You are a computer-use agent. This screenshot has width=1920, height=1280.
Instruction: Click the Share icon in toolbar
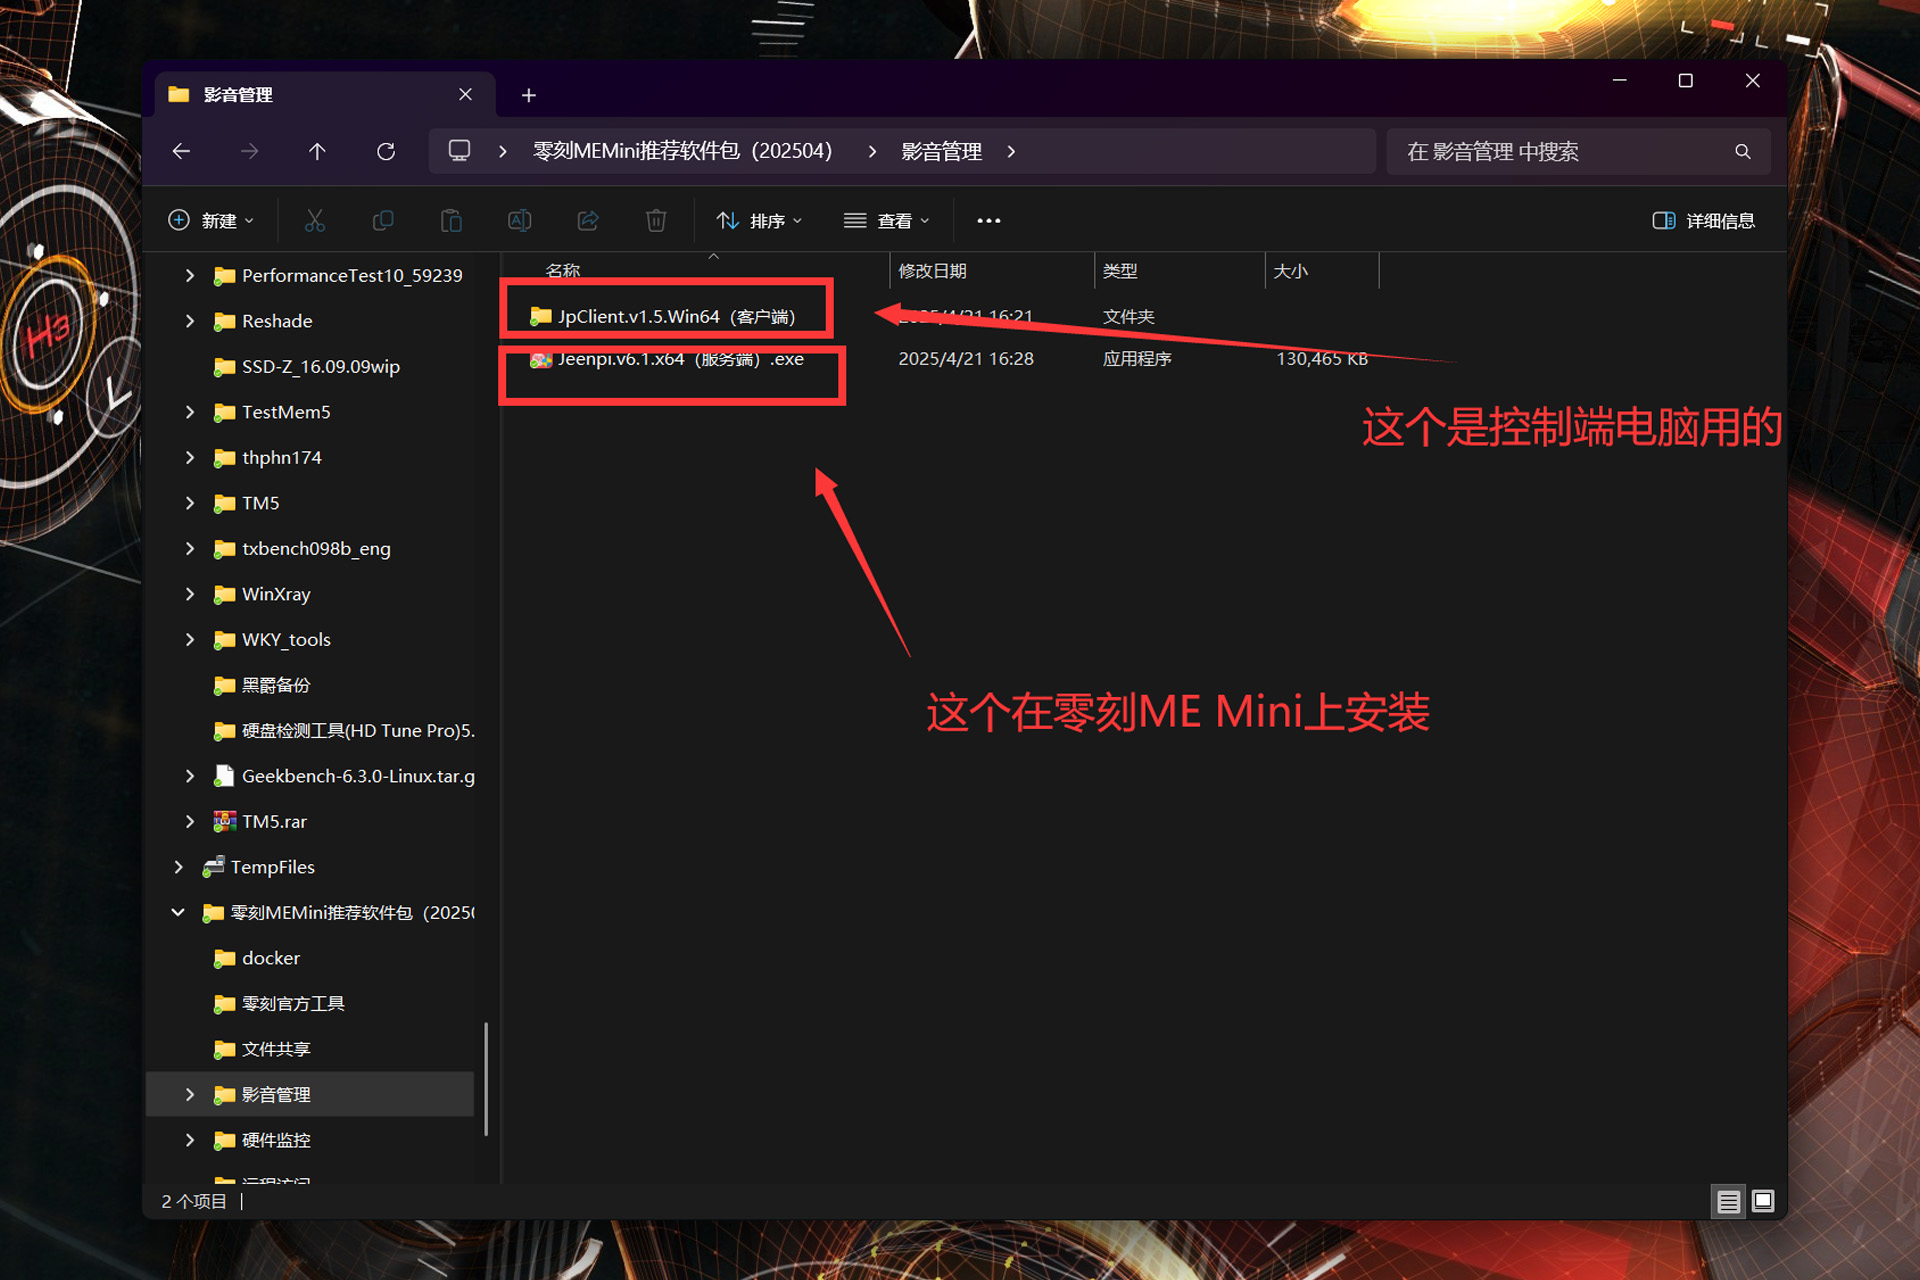click(x=588, y=220)
